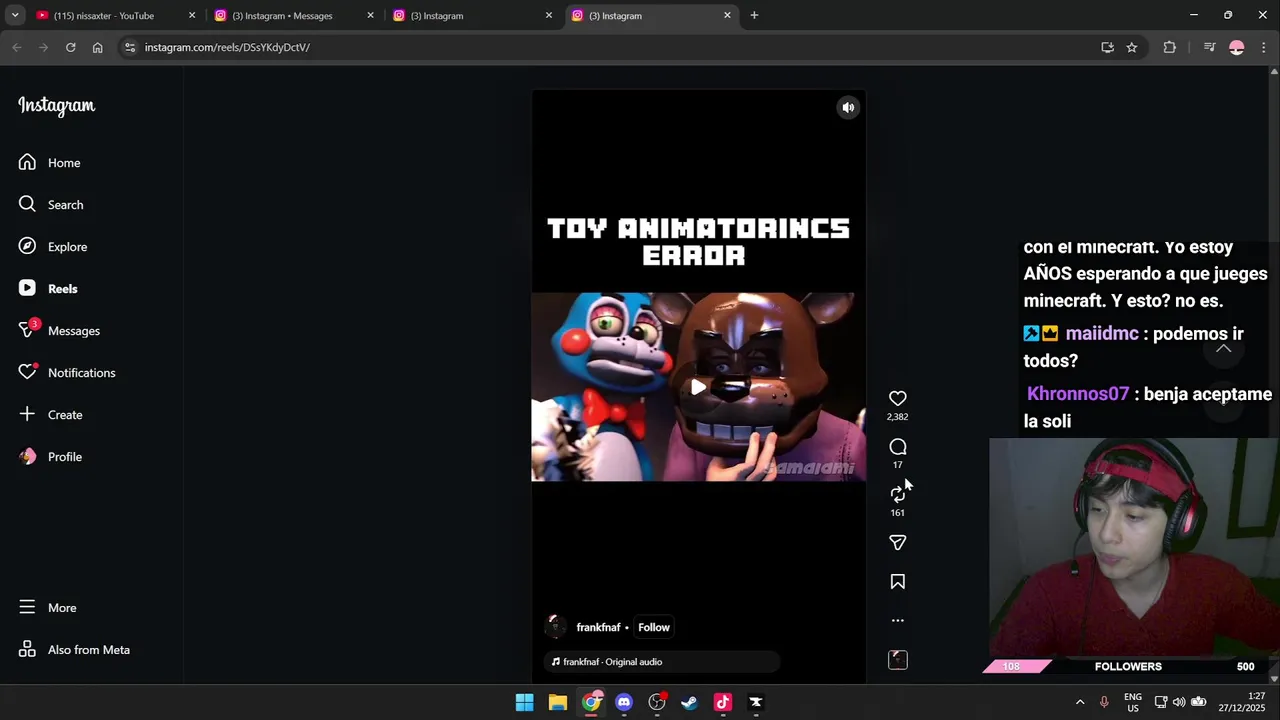Viewport: 1280px width, 720px height.
Task: Follow the frankfnaf account
Action: [654, 628]
